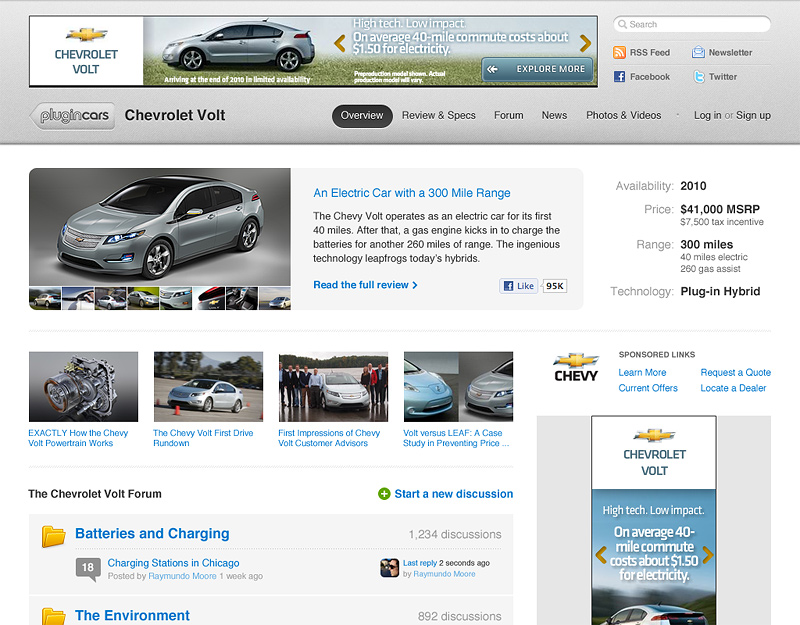The width and height of the screenshot is (800, 625).
Task: Click the Log in link
Action: pyautogui.click(x=707, y=115)
